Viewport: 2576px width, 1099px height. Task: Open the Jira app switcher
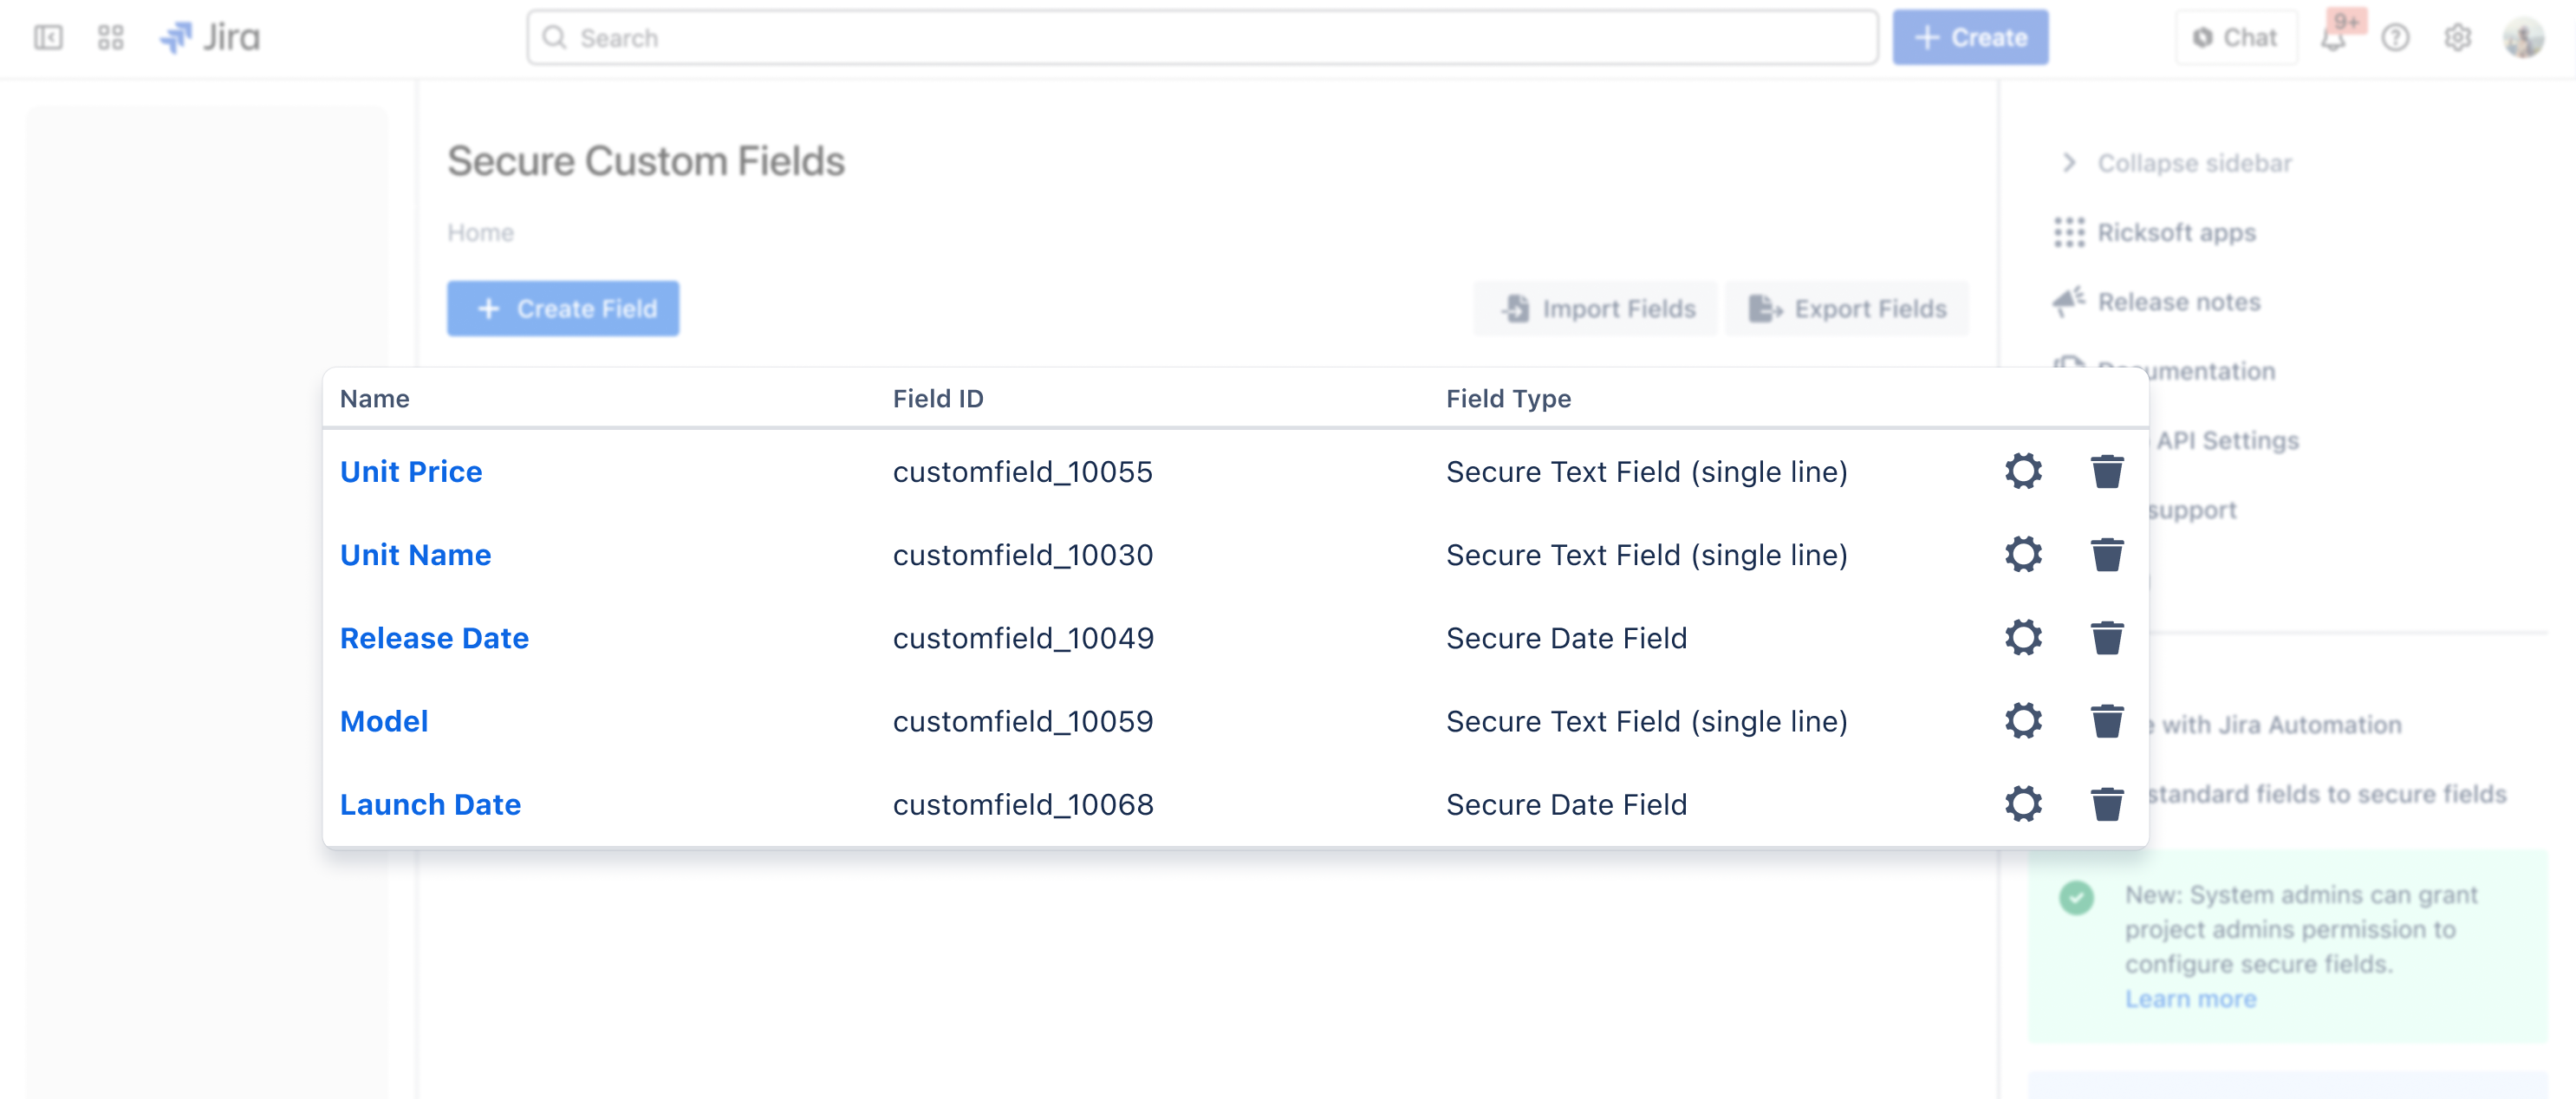click(110, 37)
